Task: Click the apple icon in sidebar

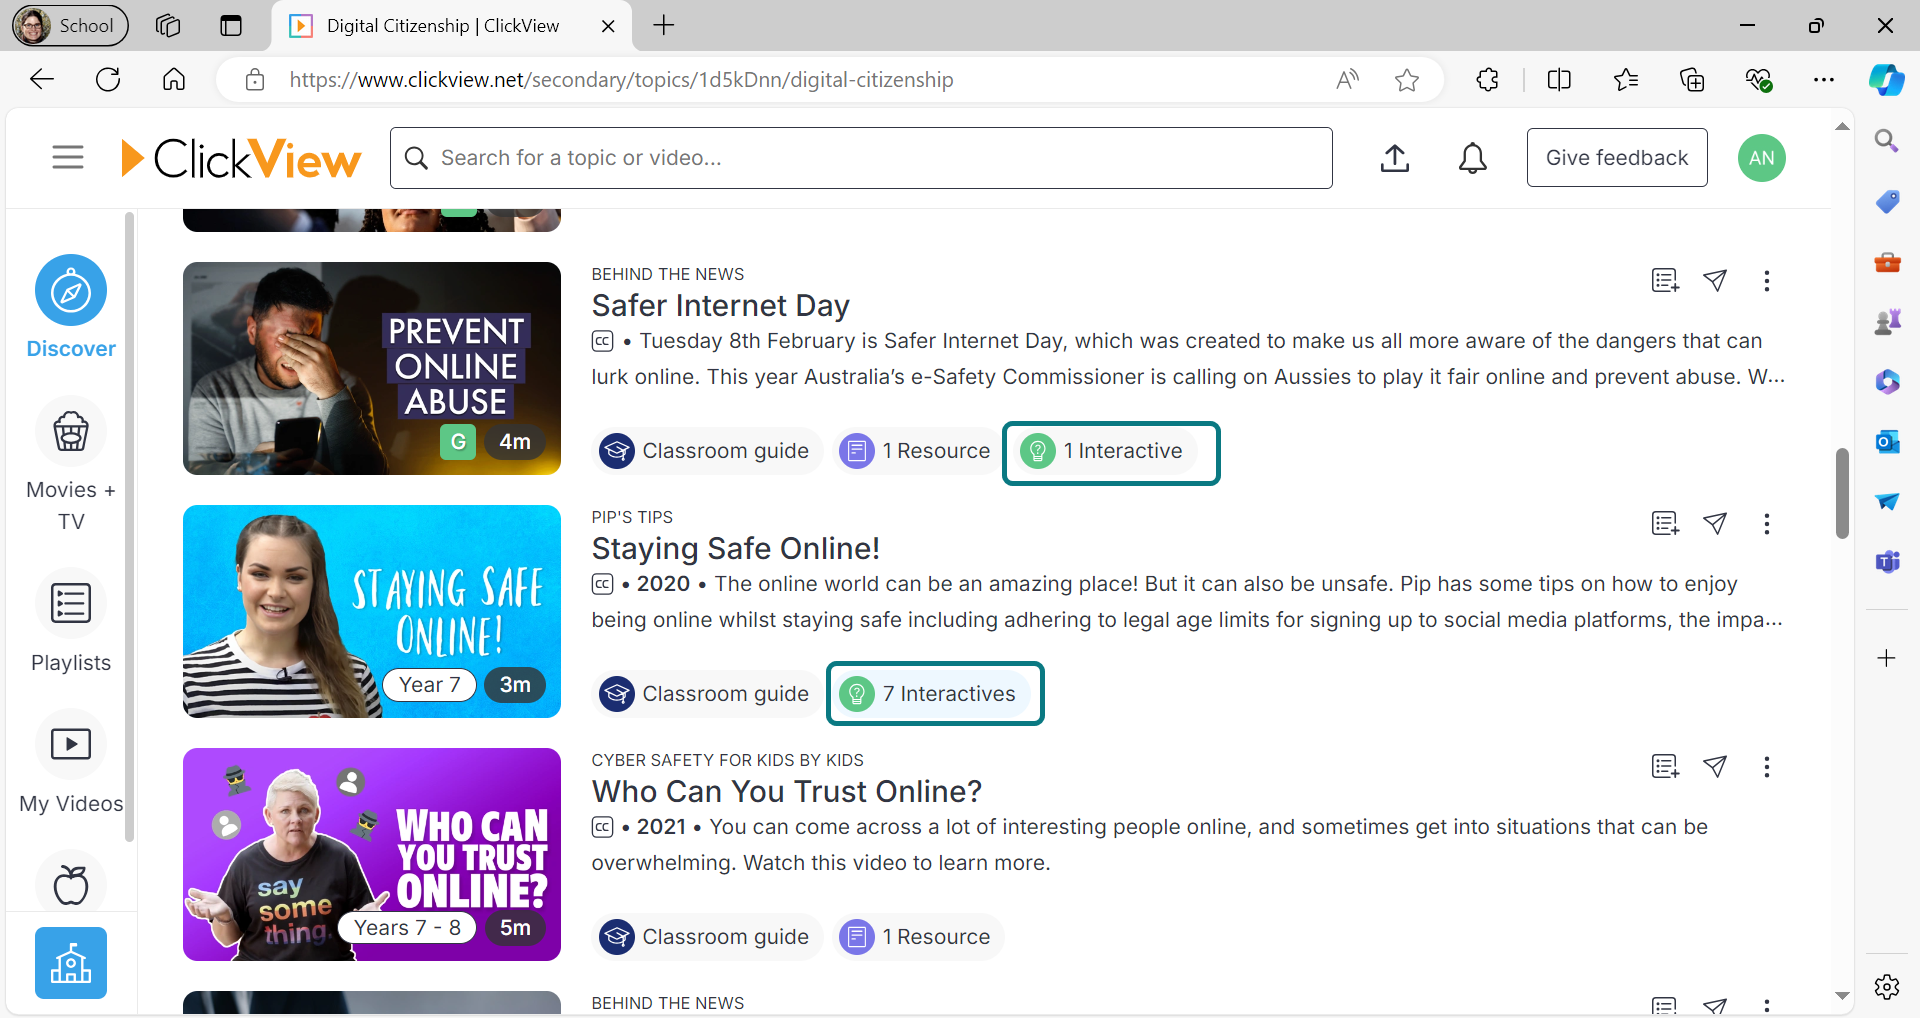Action: point(71,884)
